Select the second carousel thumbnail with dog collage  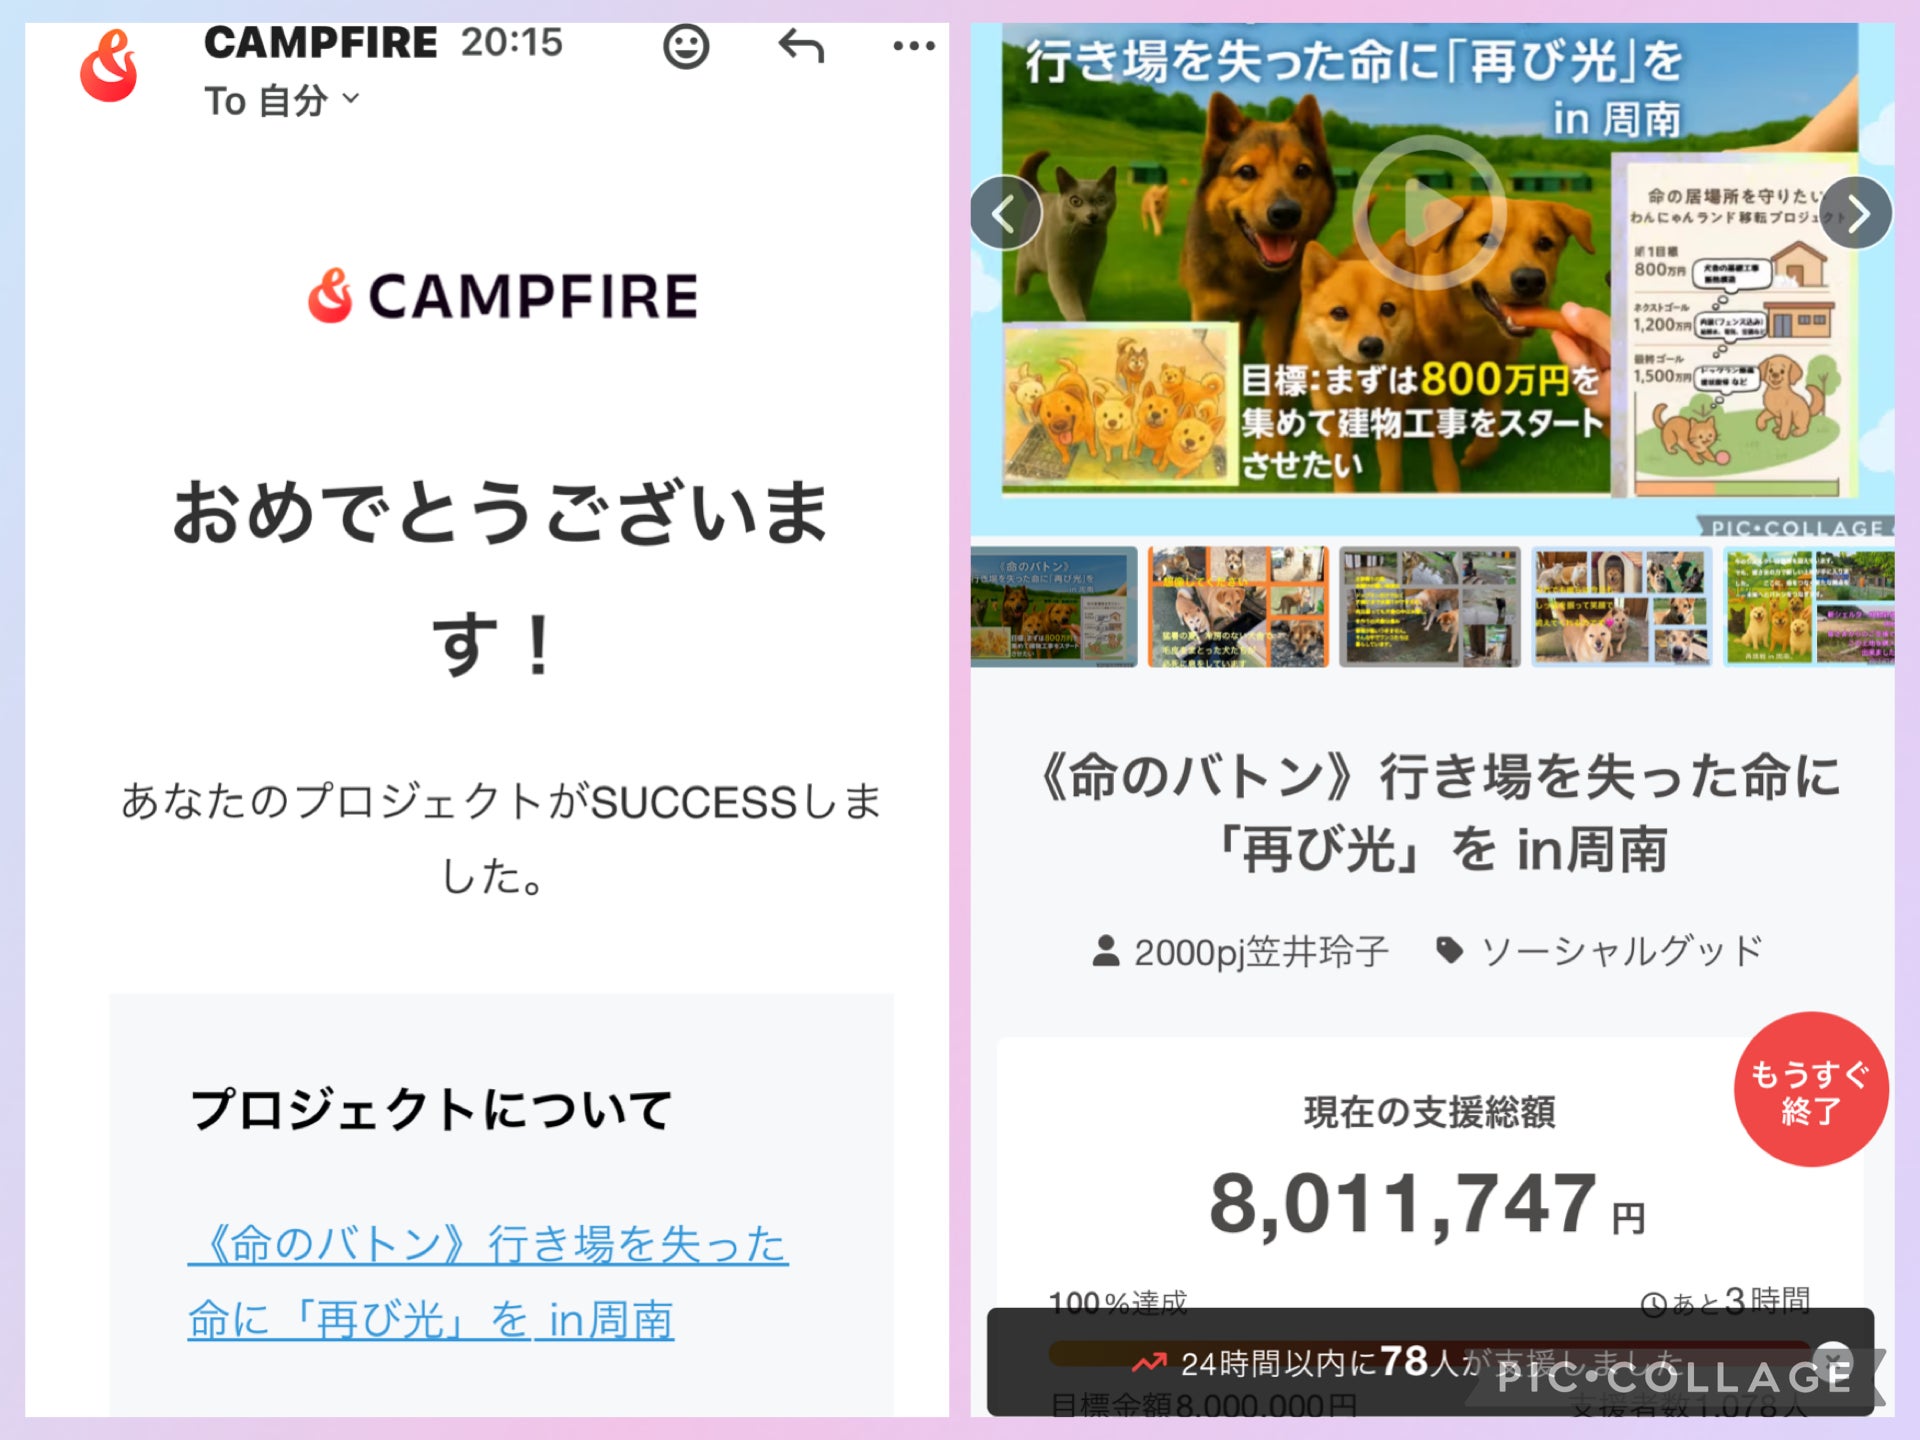tap(1238, 607)
